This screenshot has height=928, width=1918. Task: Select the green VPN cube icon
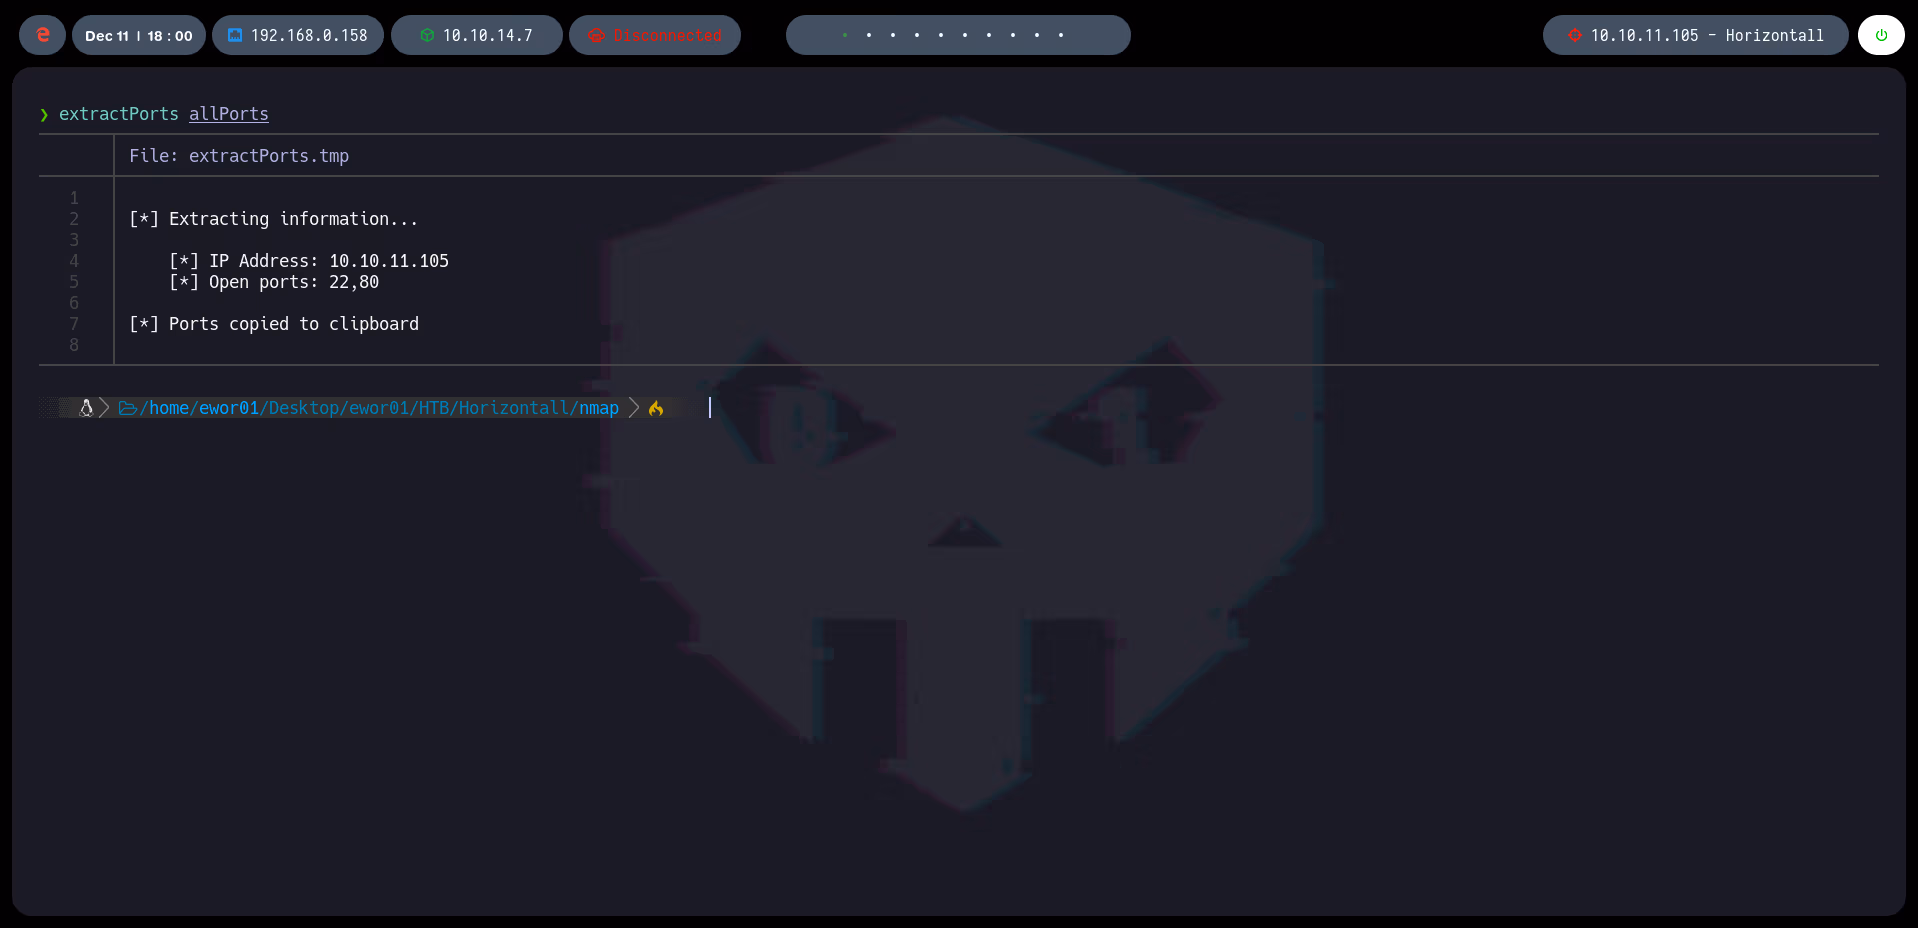point(428,35)
